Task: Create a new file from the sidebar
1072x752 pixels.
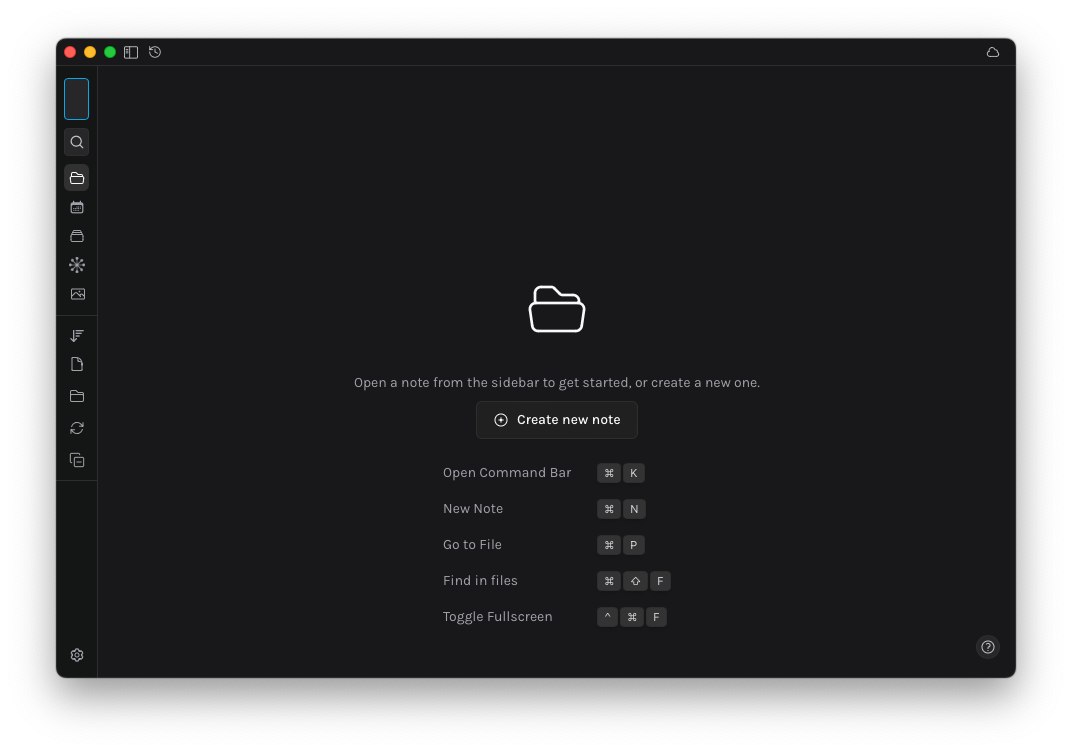Action: pyautogui.click(x=76, y=363)
